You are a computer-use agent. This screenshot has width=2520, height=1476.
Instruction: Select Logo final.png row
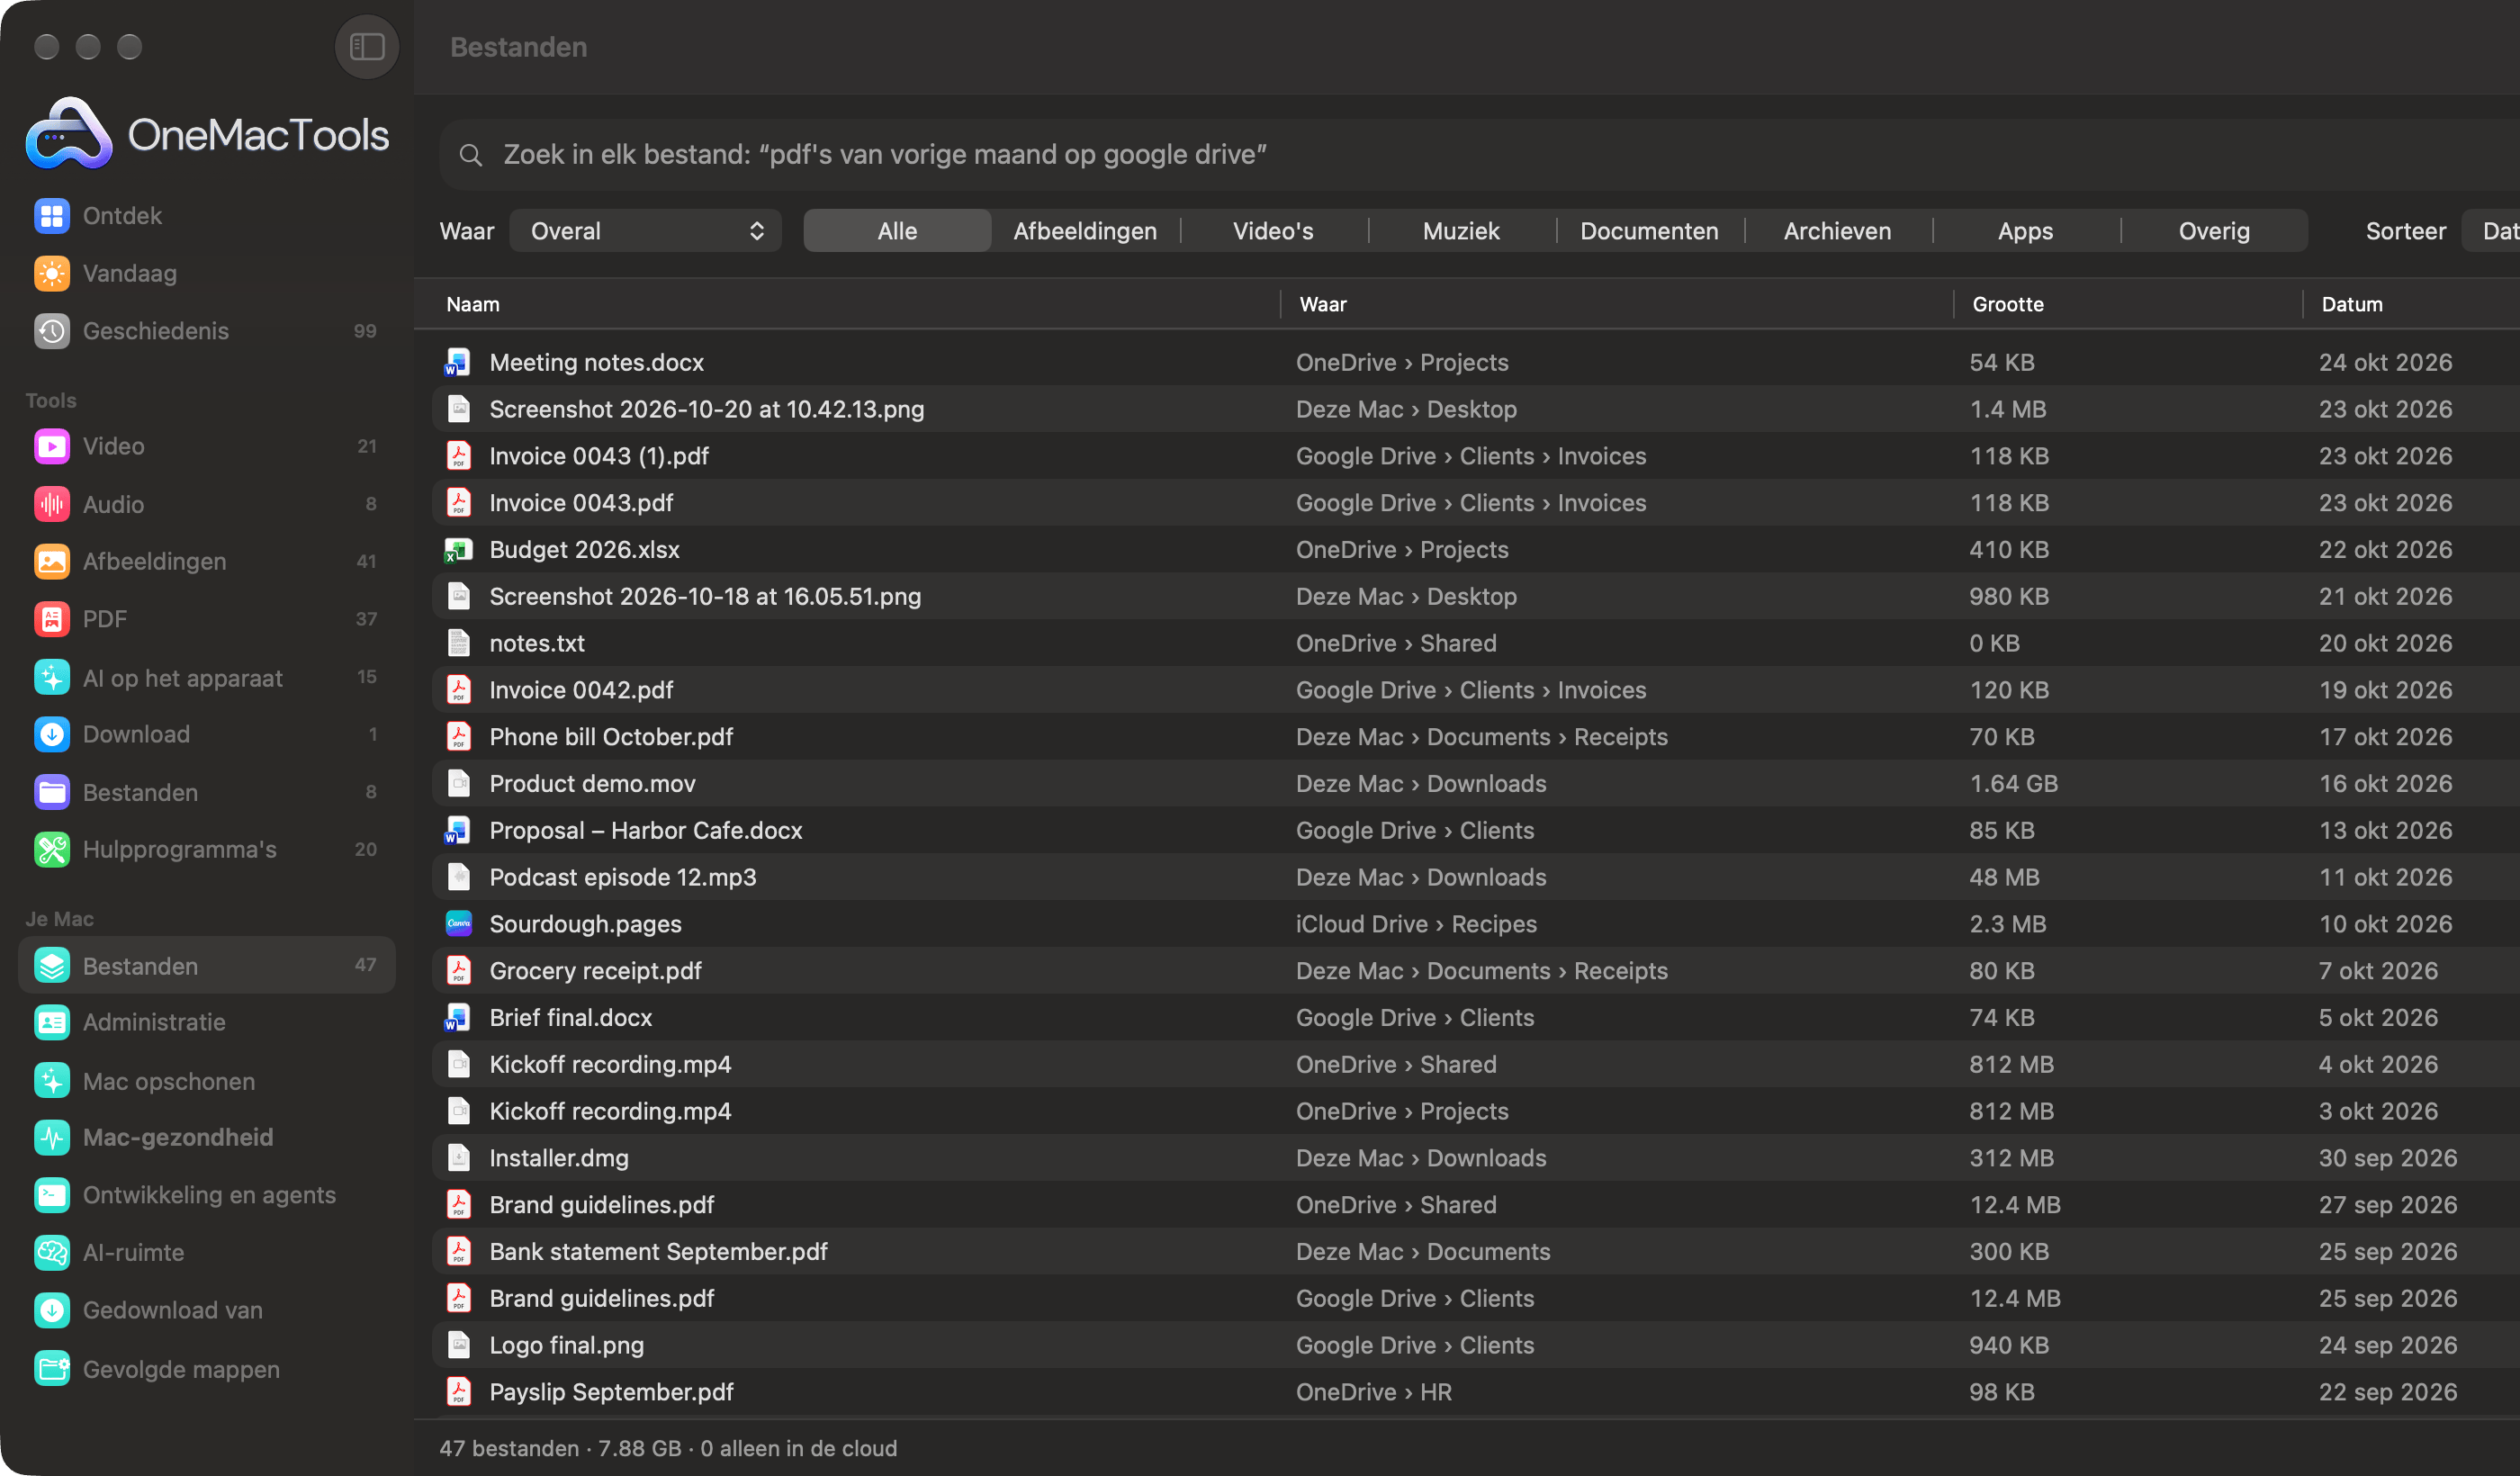click(x=1475, y=1345)
